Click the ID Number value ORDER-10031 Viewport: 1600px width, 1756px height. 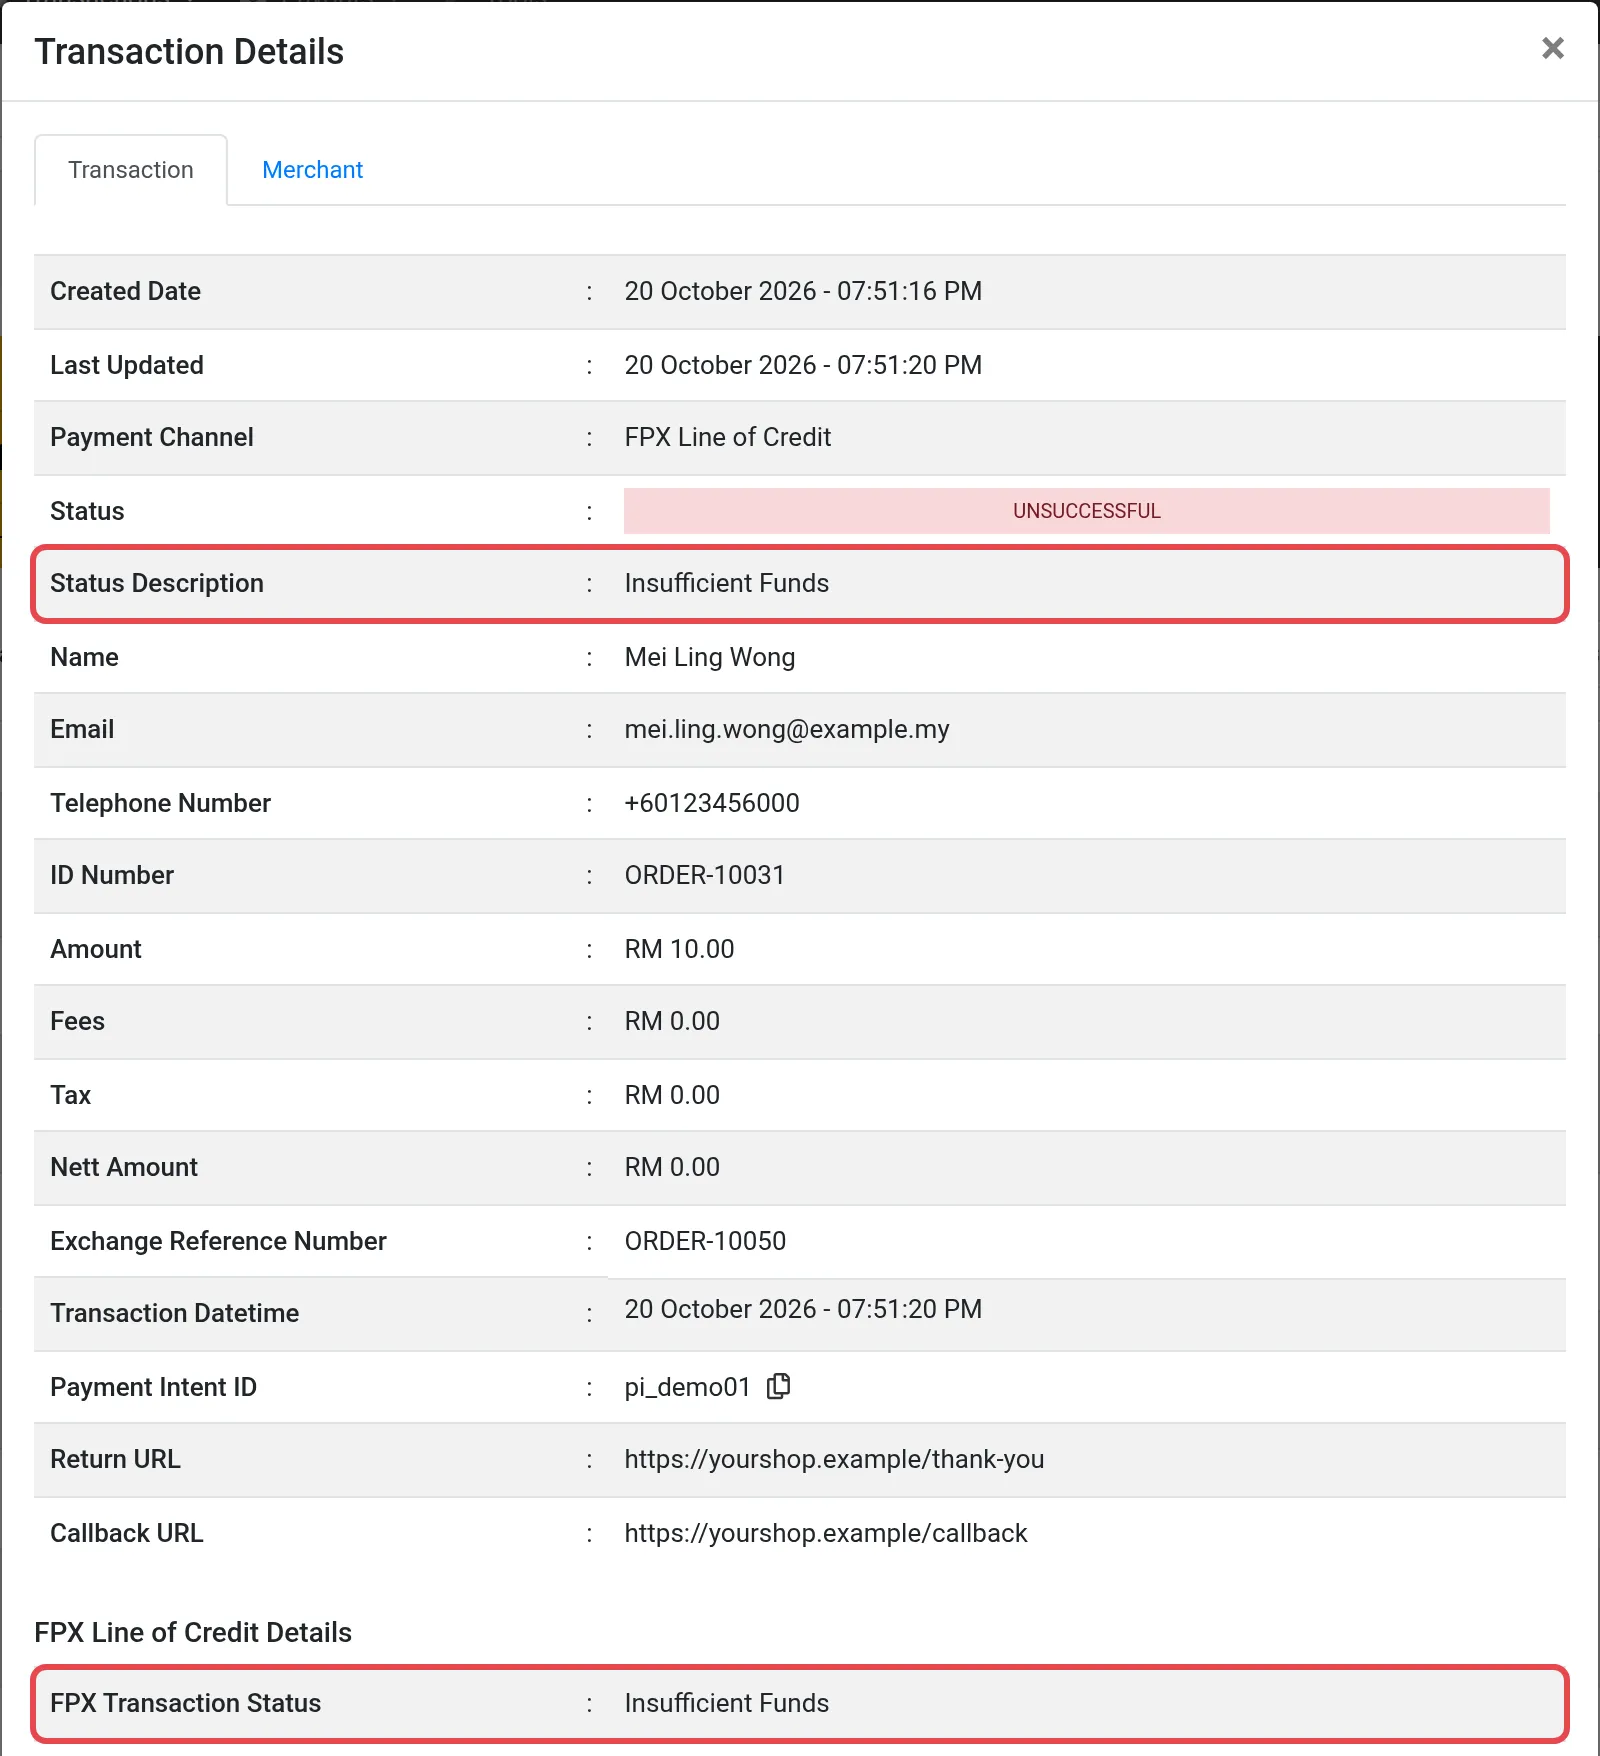(705, 875)
